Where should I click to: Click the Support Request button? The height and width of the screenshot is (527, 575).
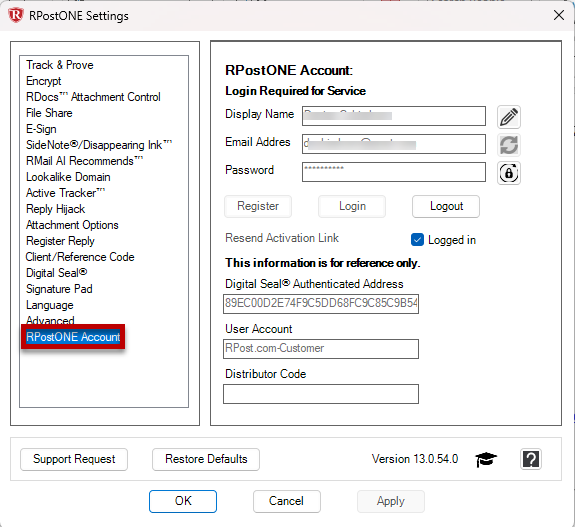[74, 459]
